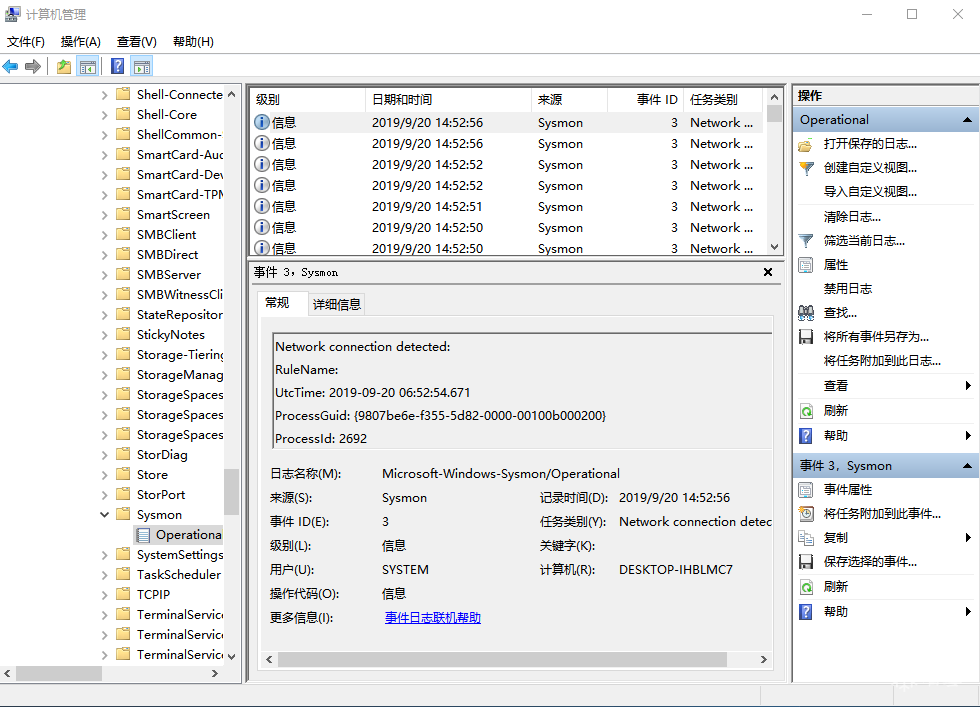Sort events by 事件 ID column header
This screenshot has height=708, width=980.
[x=645, y=100]
